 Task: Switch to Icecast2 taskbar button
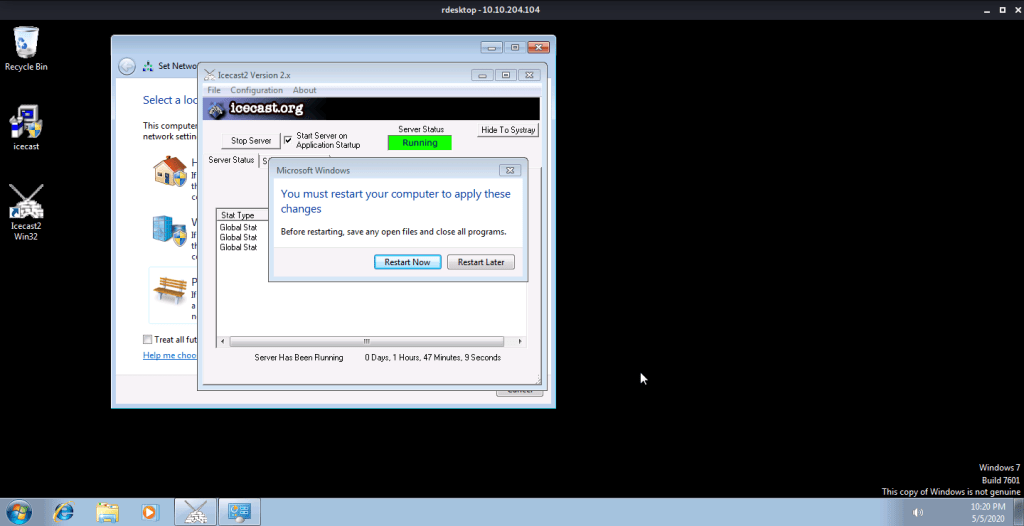click(x=195, y=512)
